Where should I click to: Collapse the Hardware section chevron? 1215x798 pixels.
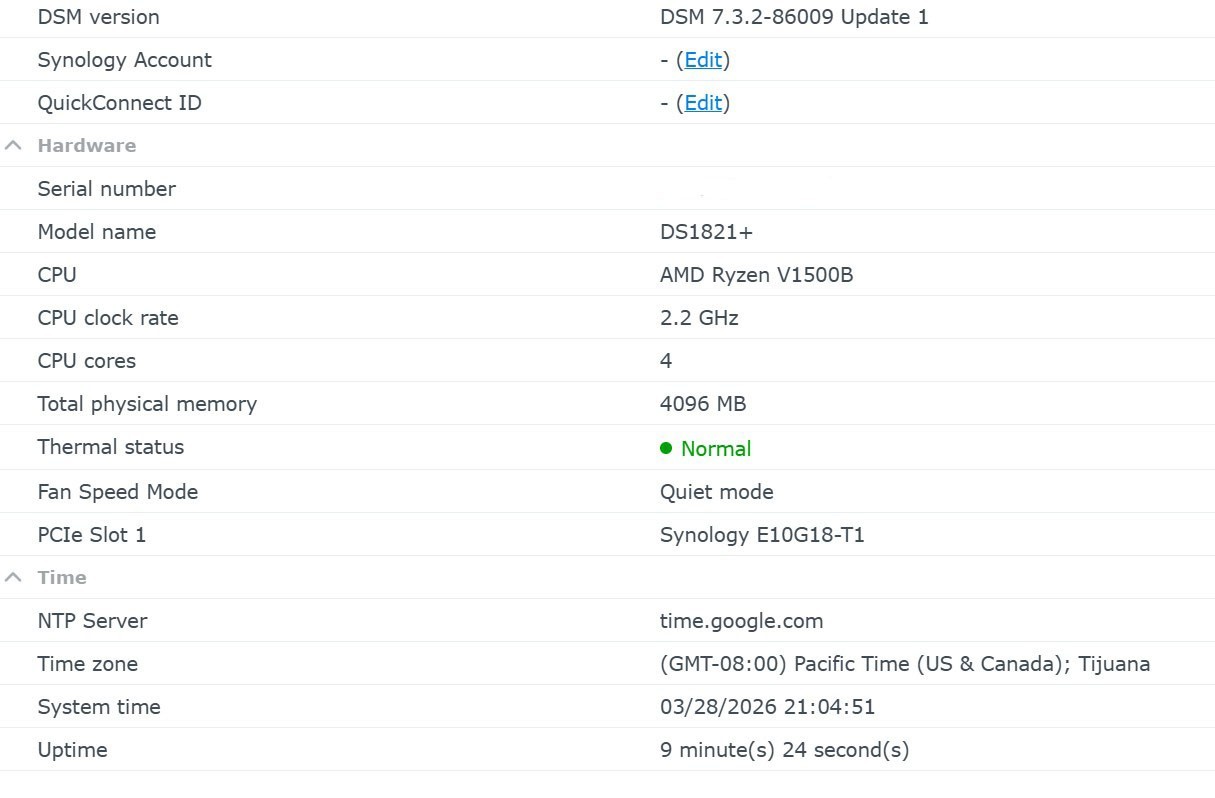(x=14, y=146)
